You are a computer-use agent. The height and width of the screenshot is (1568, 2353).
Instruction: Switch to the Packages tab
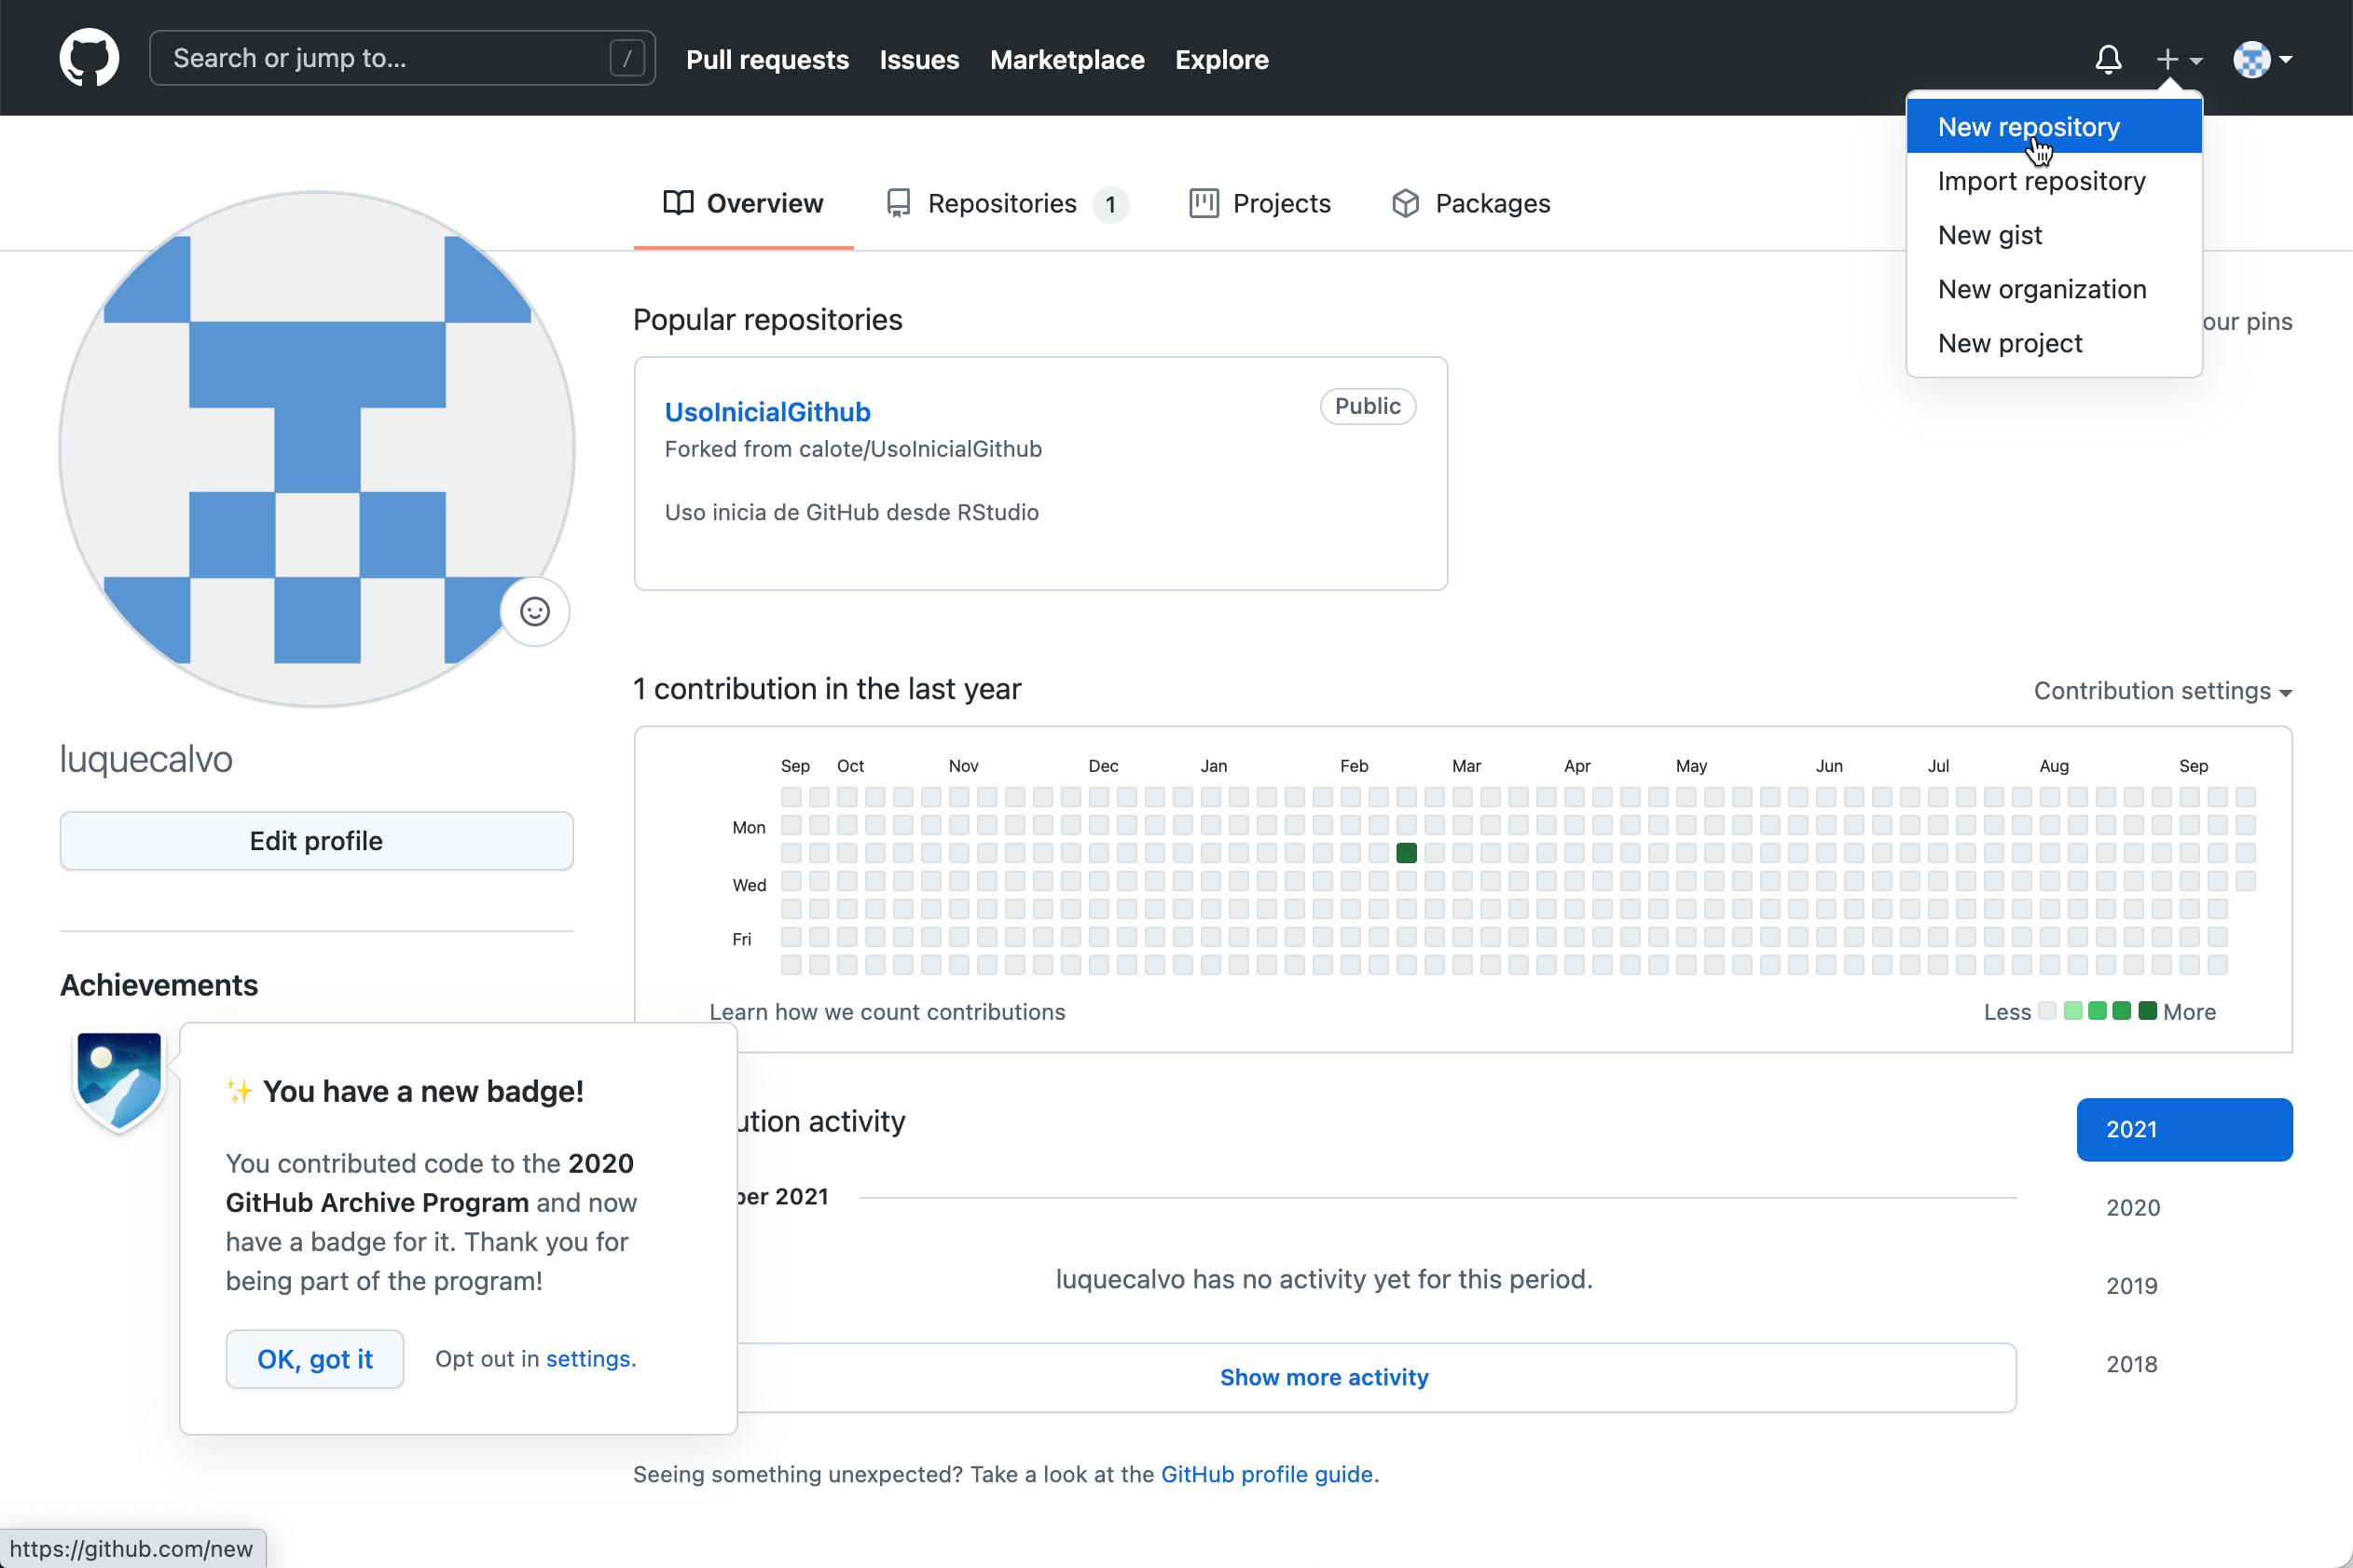pos(1470,203)
